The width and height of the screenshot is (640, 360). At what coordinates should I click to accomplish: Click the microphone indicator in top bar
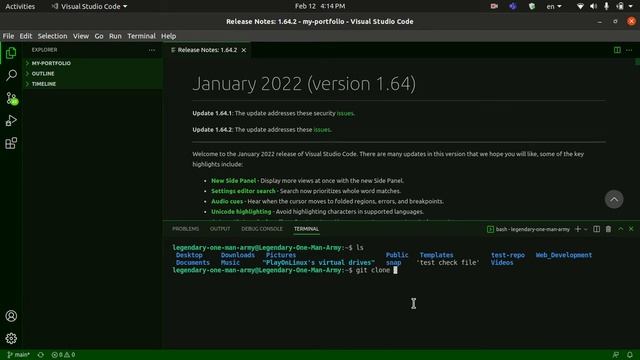click(x=607, y=6)
